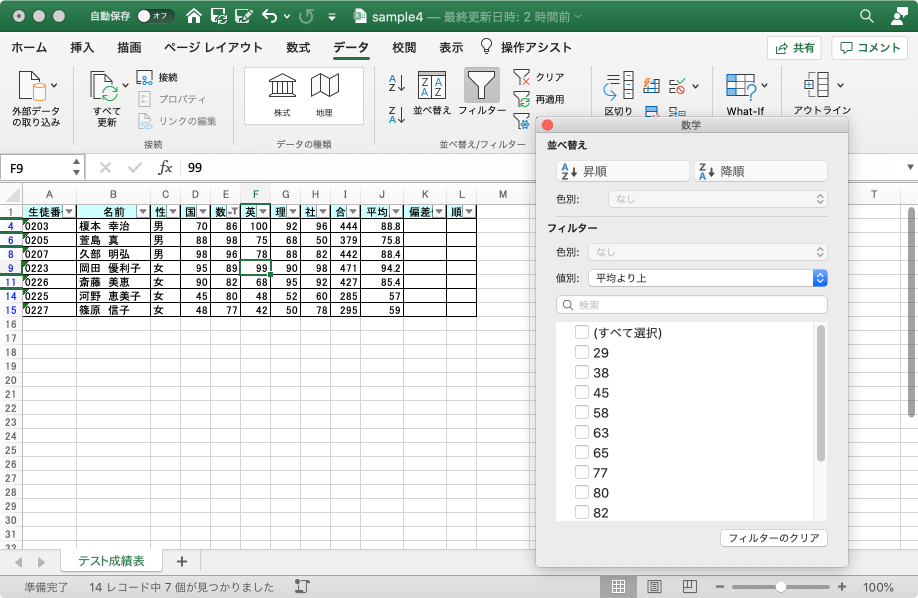Click the 検索 filter search field
The width and height of the screenshot is (918, 598).
[x=691, y=305]
